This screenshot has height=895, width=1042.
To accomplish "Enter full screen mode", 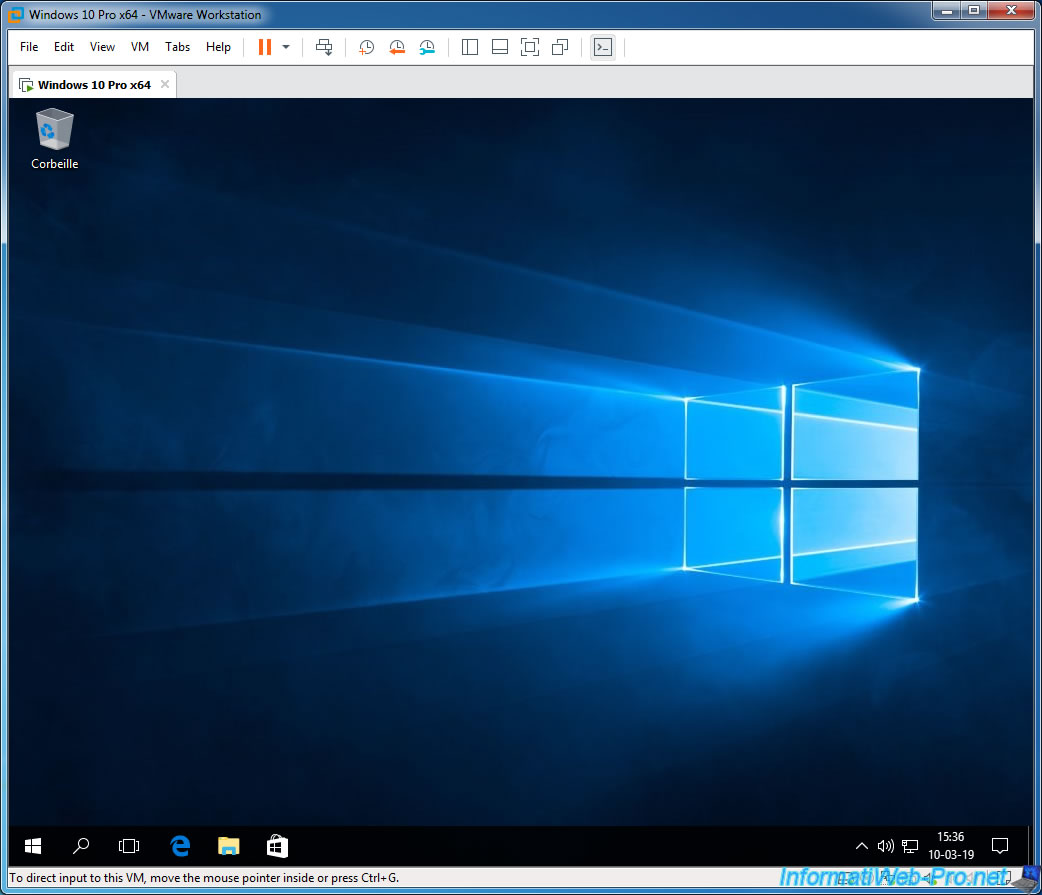I will tap(530, 47).
